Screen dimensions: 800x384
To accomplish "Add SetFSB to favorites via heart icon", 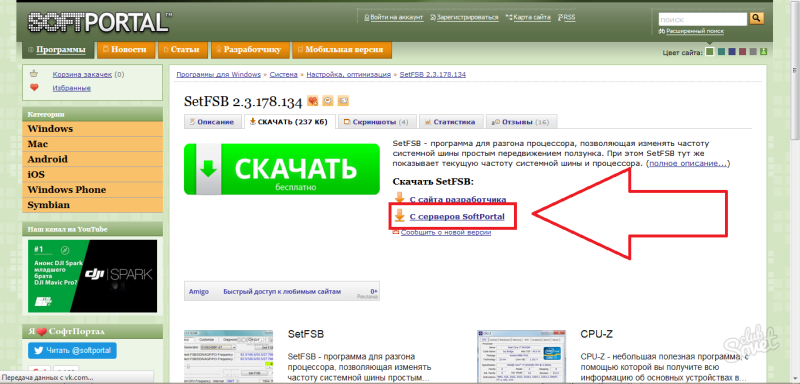I will 313,101.
